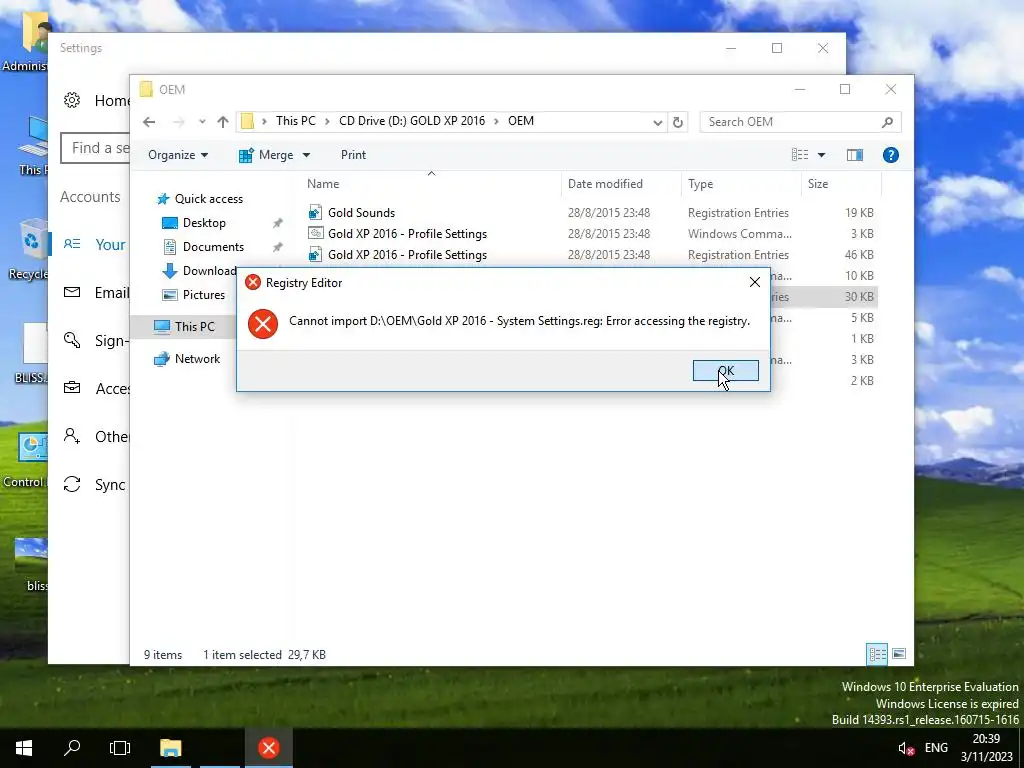
Task: Change view with the view icon
Action: [x=800, y=155]
